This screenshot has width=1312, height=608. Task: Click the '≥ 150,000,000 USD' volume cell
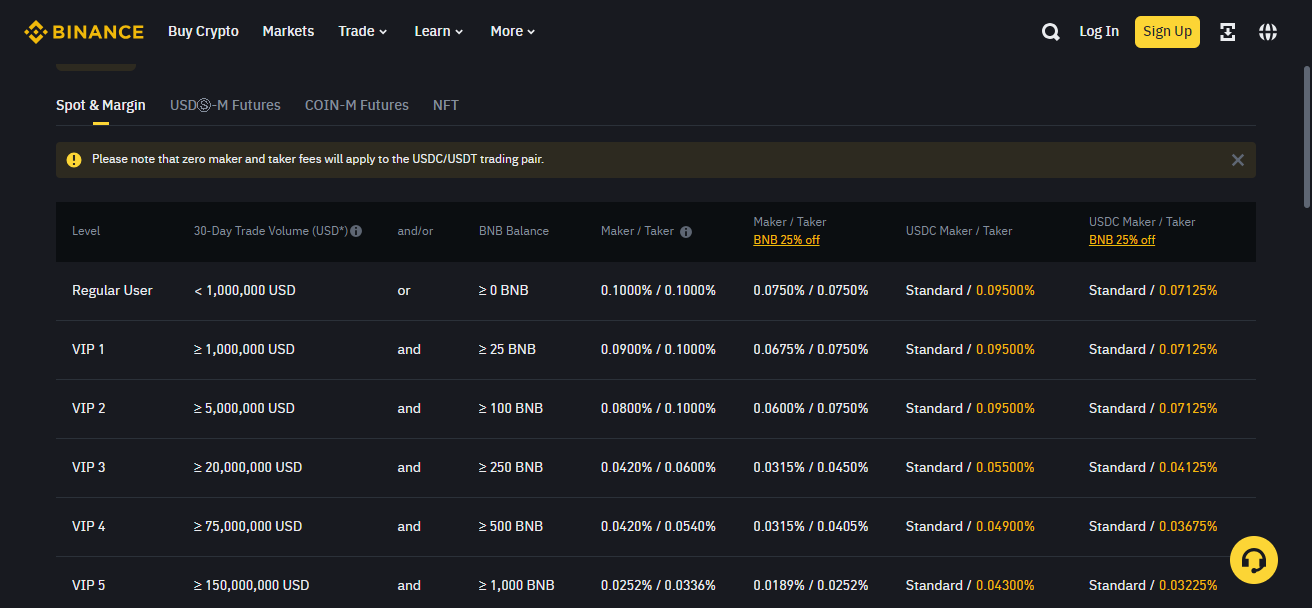point(252,585)
